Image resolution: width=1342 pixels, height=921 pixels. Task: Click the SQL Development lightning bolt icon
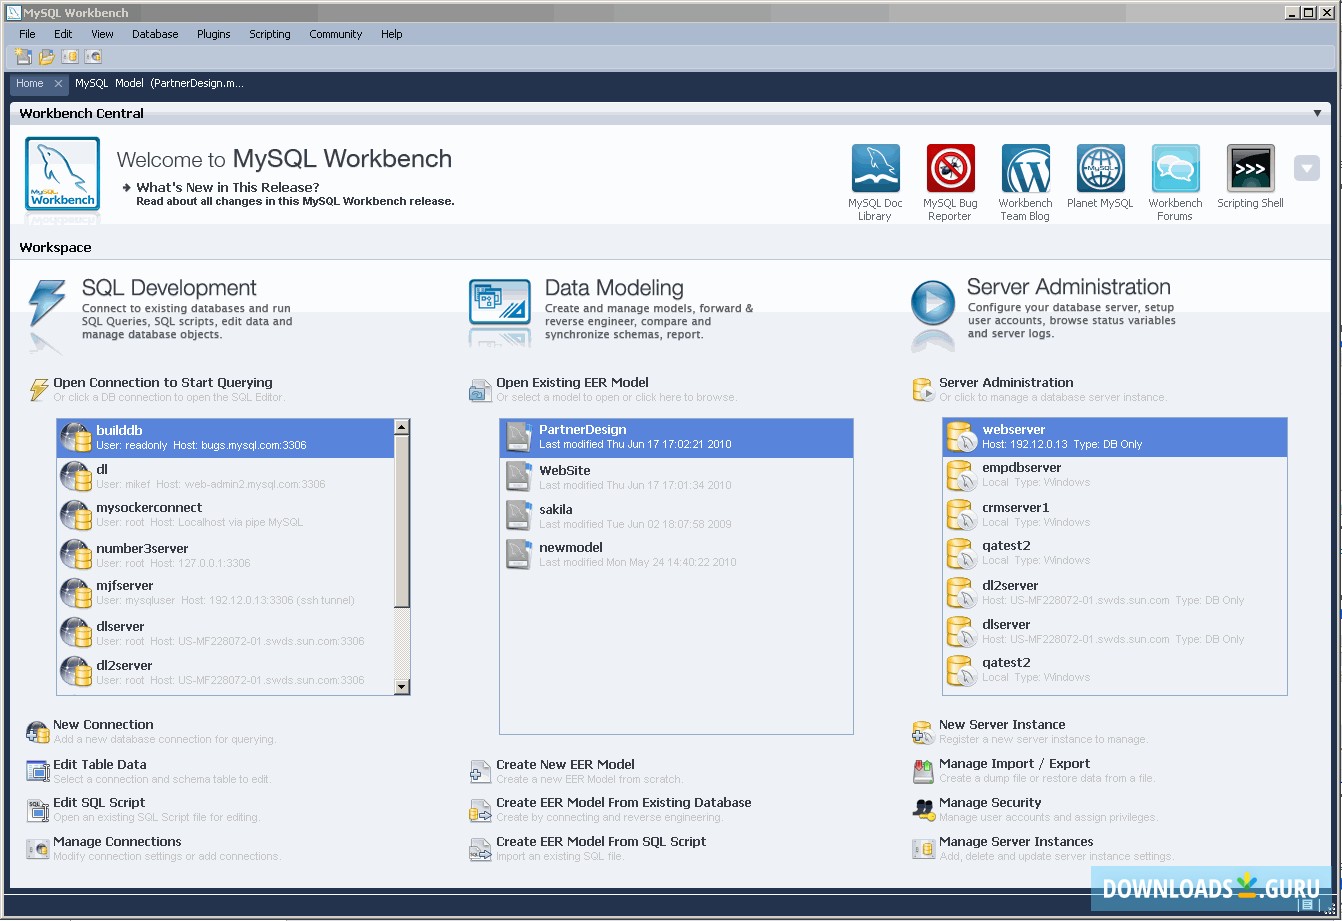pyautogui.click(x=46, y=303)
